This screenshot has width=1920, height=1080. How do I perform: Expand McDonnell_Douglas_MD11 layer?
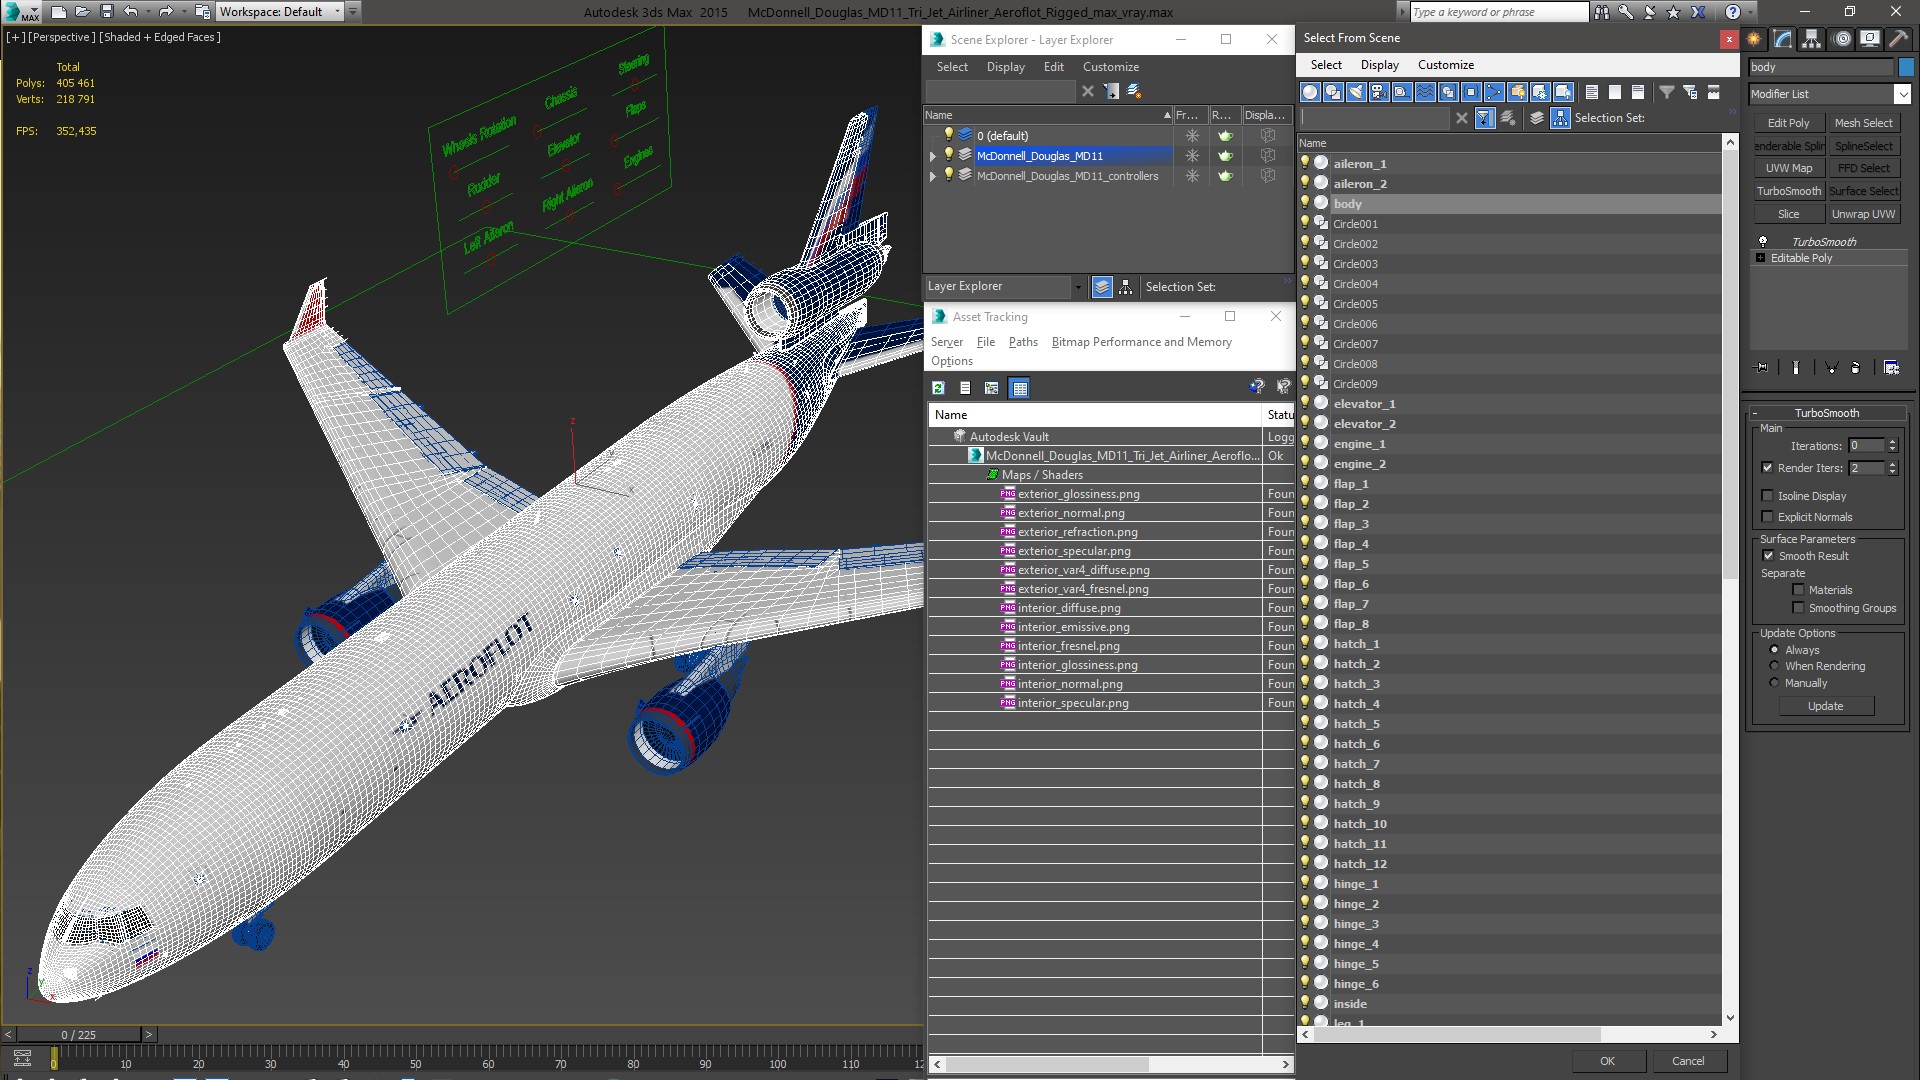(933, 156)
